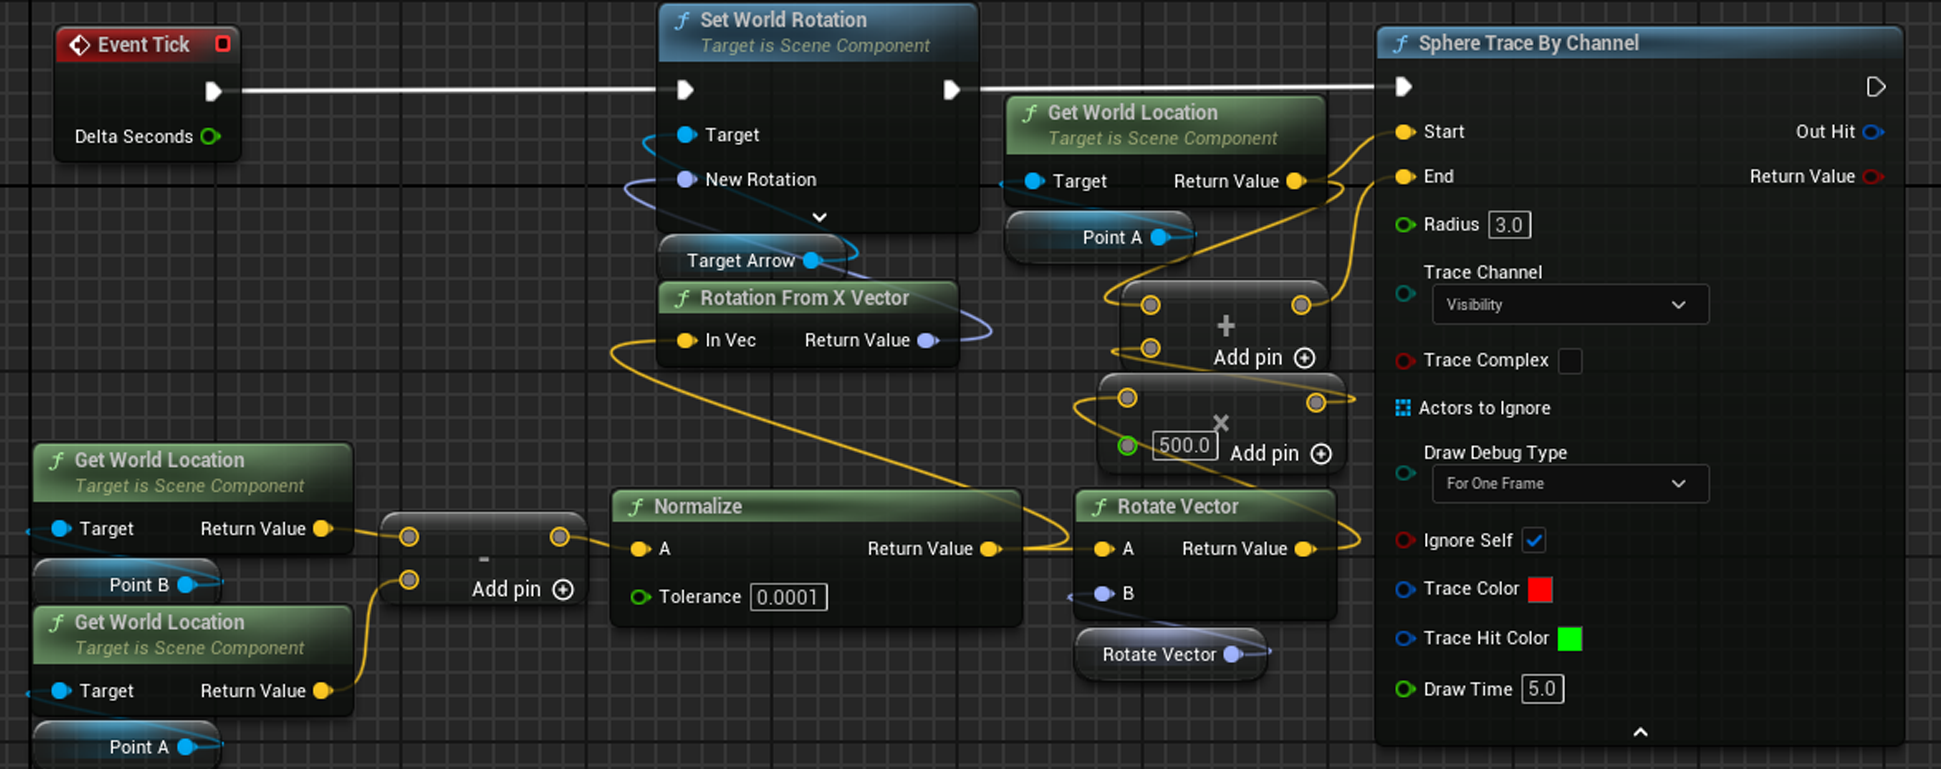The height and width of the screenshot is (769, 1941).
Task: Select the Rotation From X Vector node title
Action: tap(804, 298)
